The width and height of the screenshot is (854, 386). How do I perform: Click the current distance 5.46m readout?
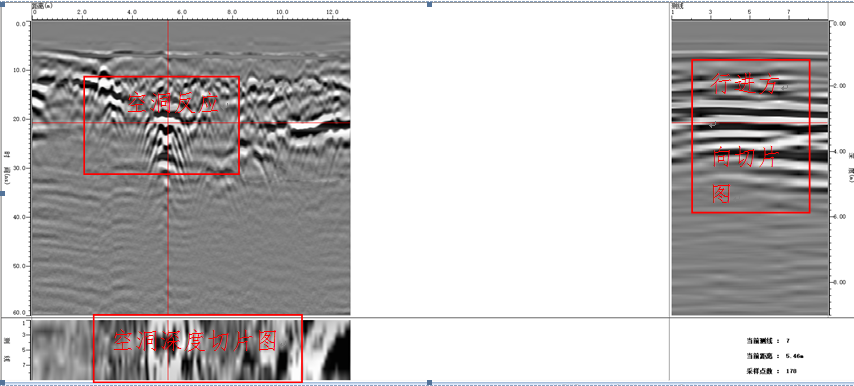coord(794,356)
